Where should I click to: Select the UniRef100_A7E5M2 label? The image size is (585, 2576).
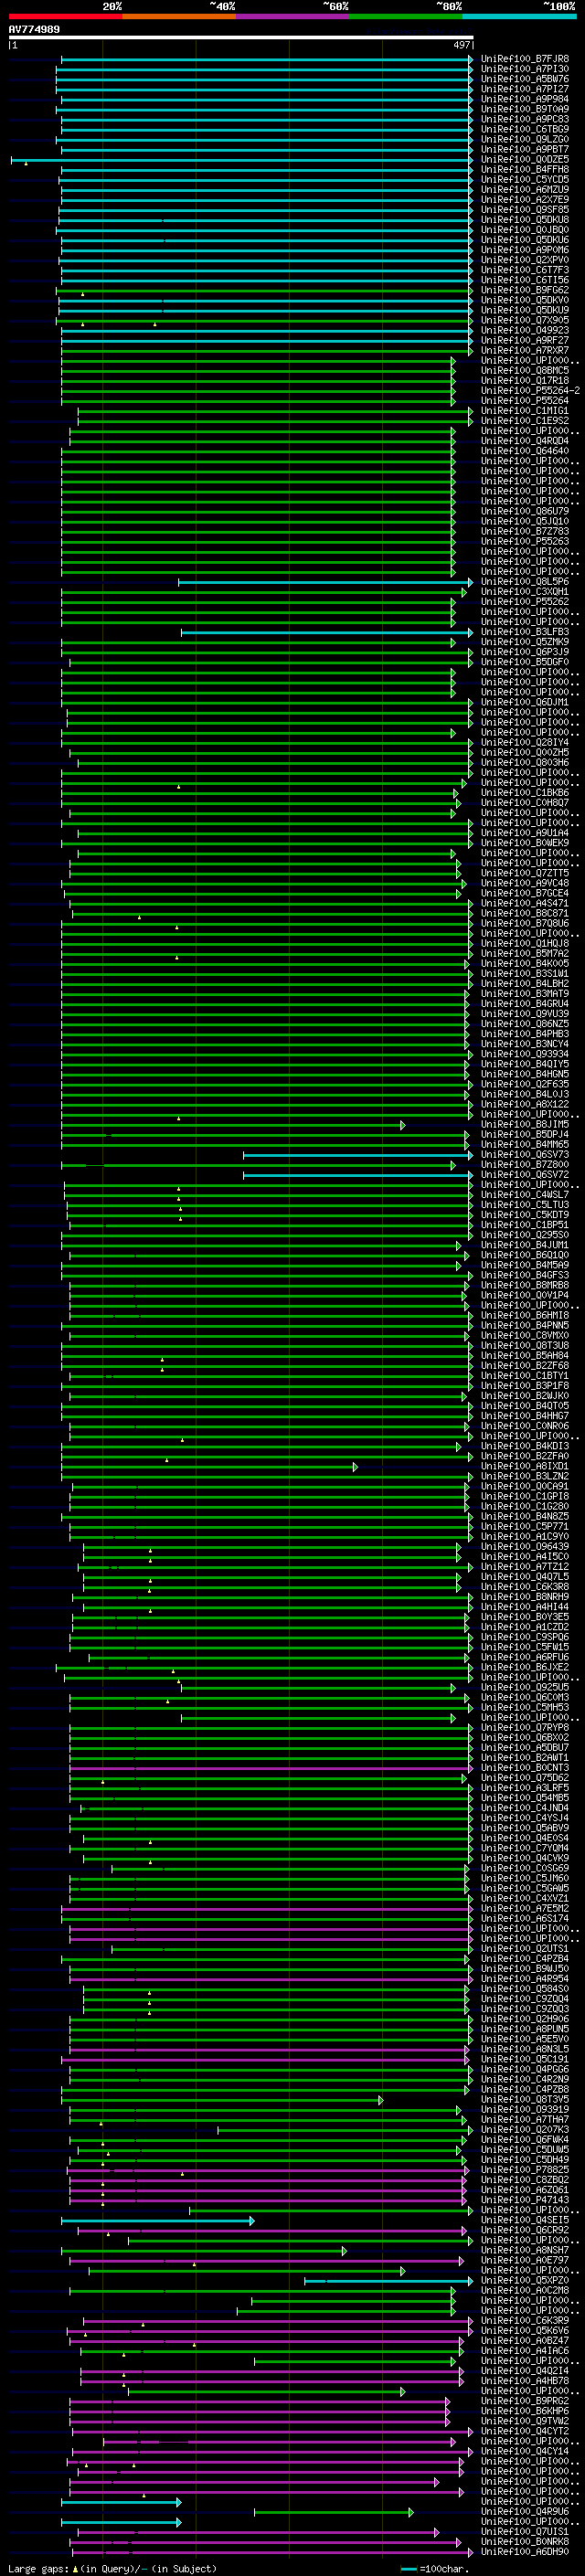point(524,1908)
